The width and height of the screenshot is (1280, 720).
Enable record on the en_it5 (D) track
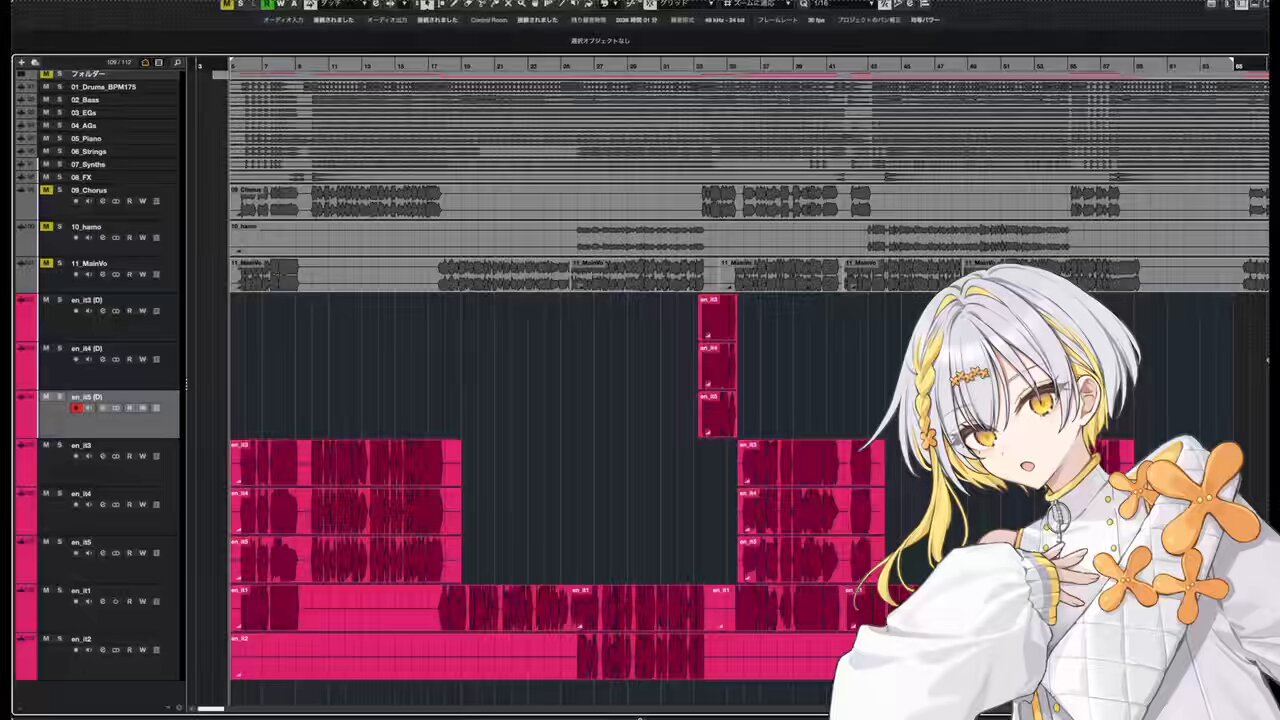76,408
